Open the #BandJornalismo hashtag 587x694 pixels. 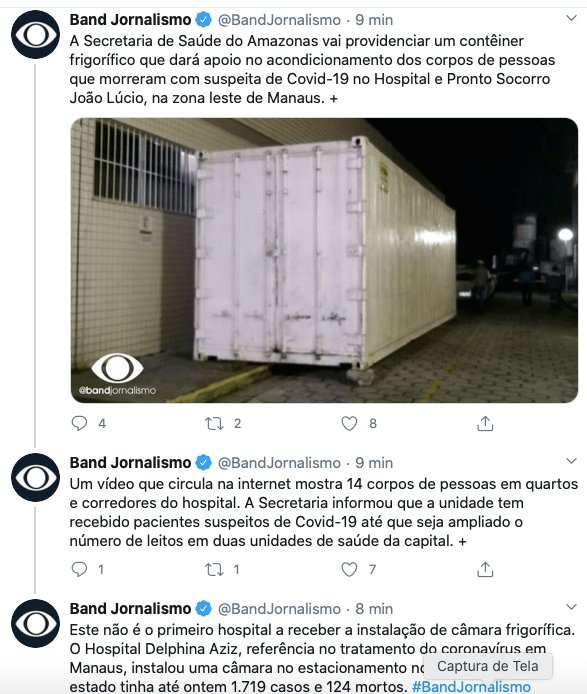point(471,686)
